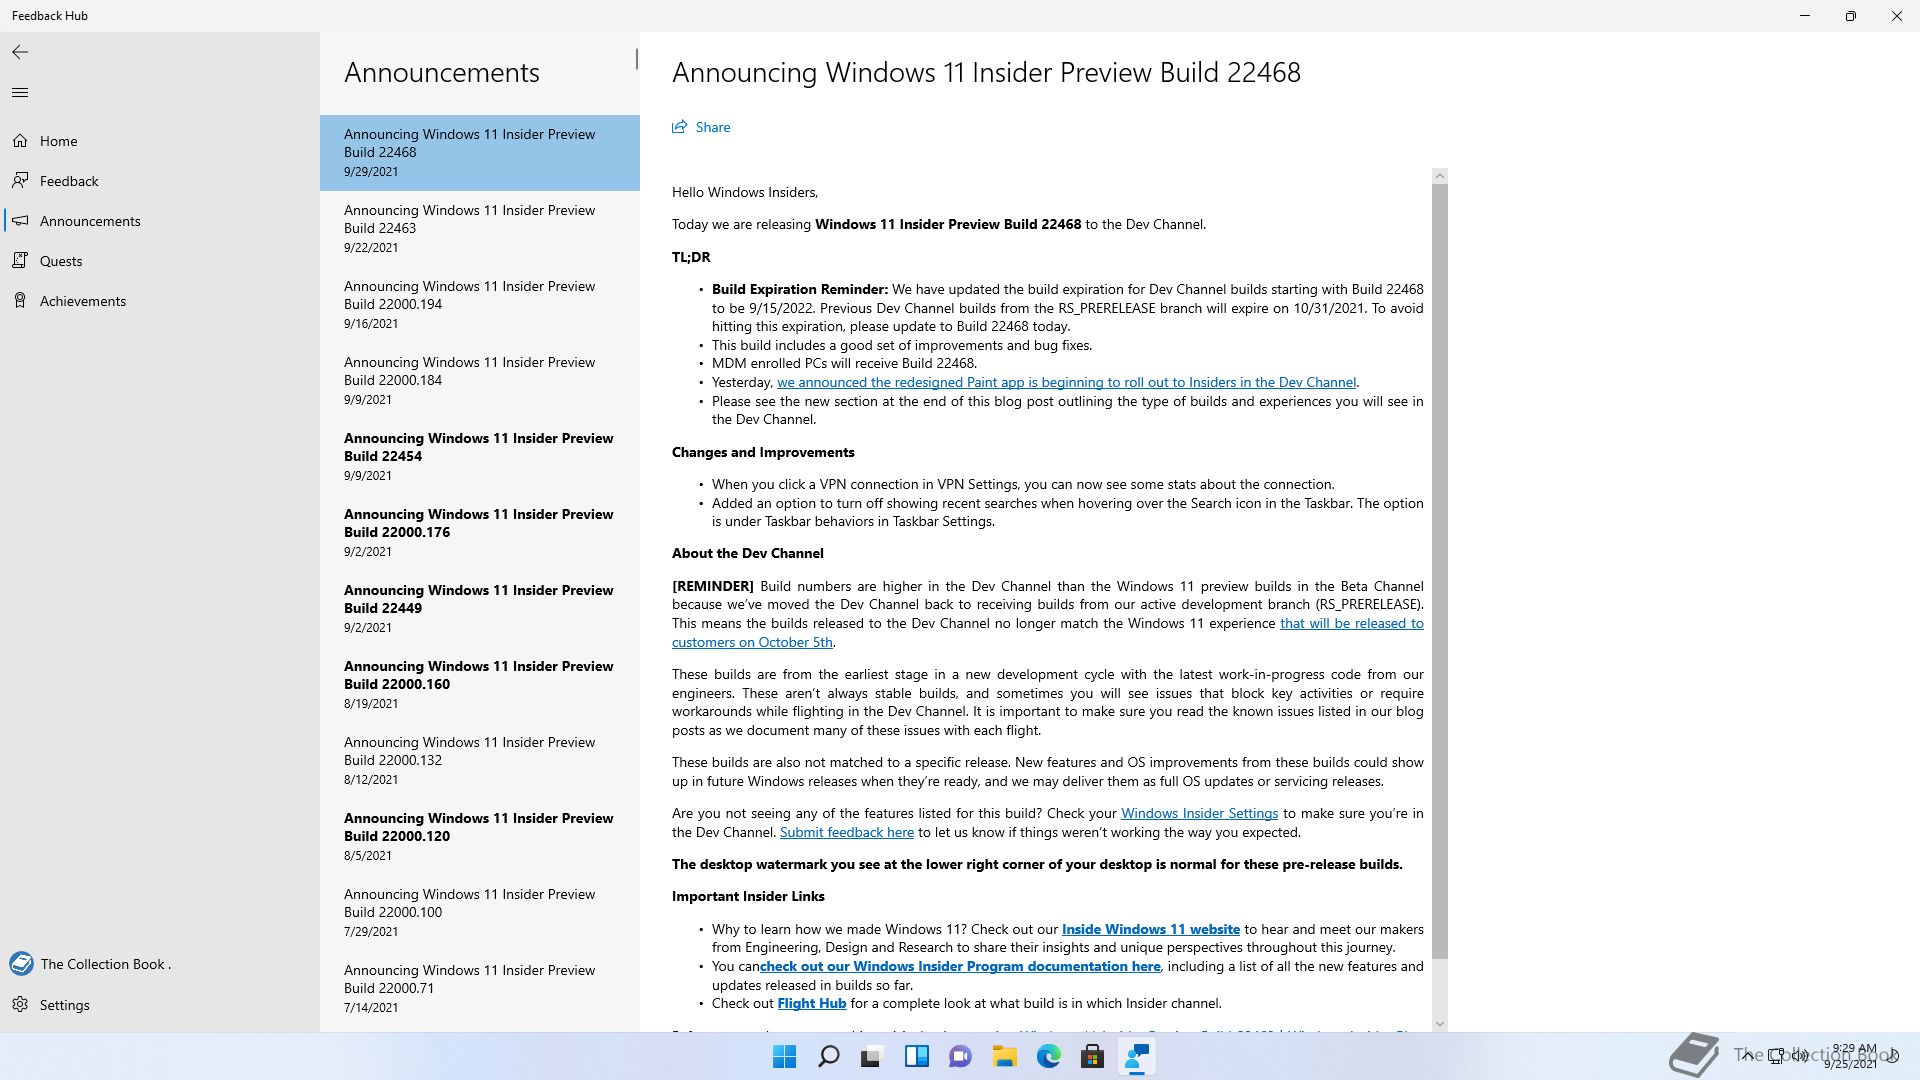This screenshot has height=1080, width=1920.
Task: Open Build 22449 announcement
Action: click(480, 609)
